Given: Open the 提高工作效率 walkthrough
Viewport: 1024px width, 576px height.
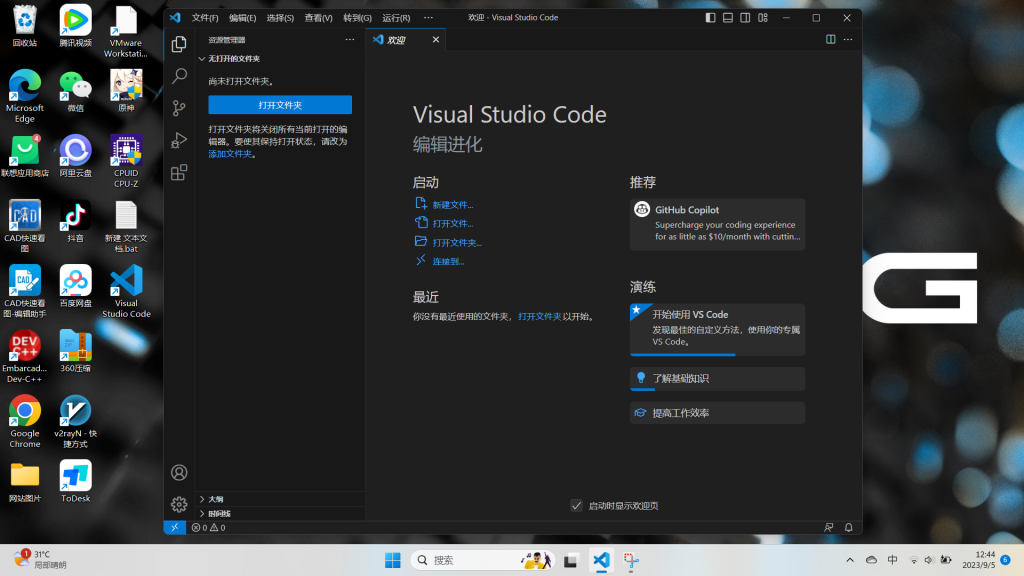Looking at the screenshot, I should pos(717,413).
